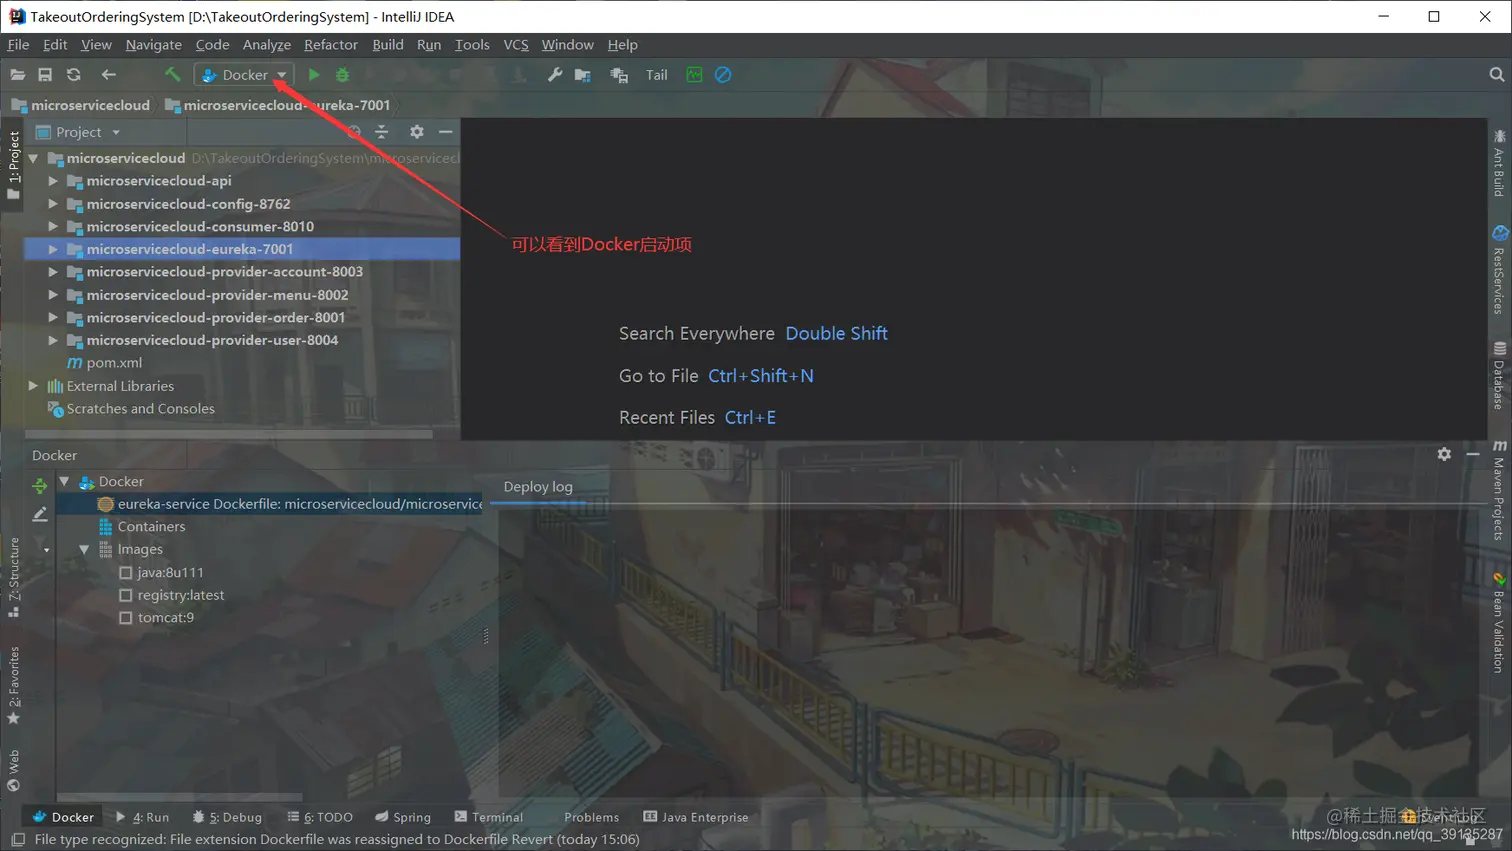Click the Docker deploy arrows icon
This screenshot has width=1512, height=851.
coord(39,485)
